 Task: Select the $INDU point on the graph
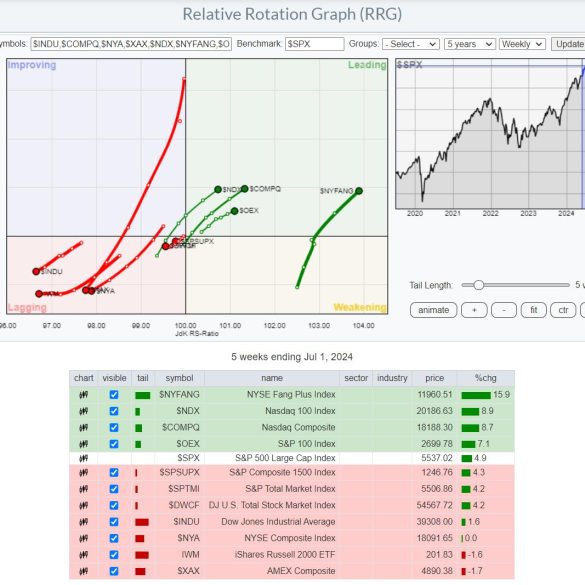pyautogui.click(x=36, y=272)
